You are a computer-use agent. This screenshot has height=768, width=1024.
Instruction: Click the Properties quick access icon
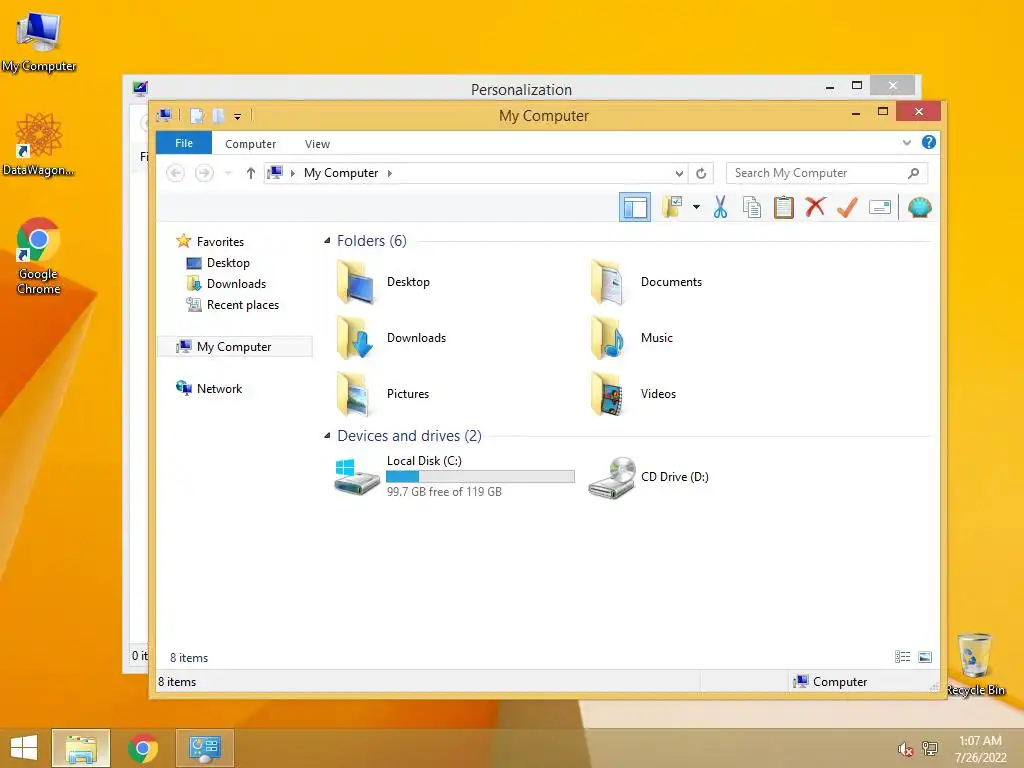(197, 116)
